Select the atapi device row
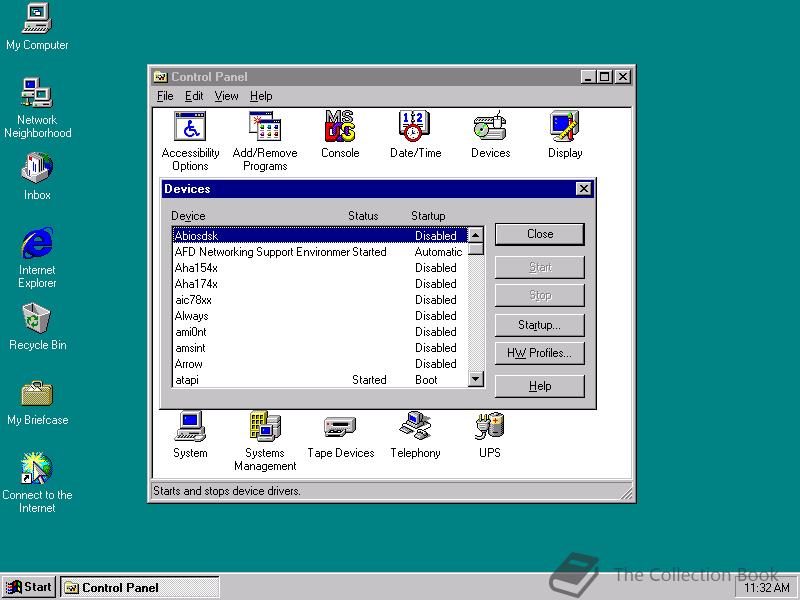 [320, 380]
